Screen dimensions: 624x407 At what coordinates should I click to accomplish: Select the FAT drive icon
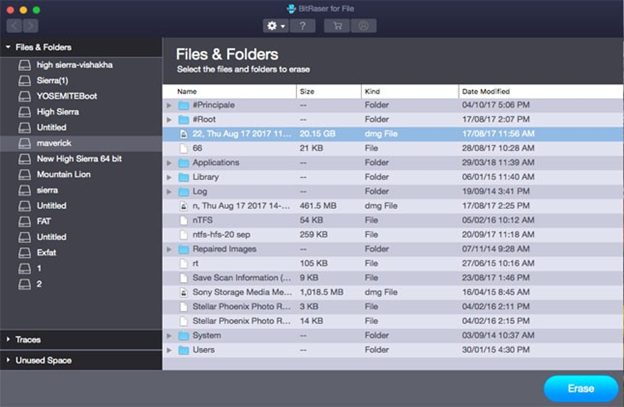coord(24,221)
